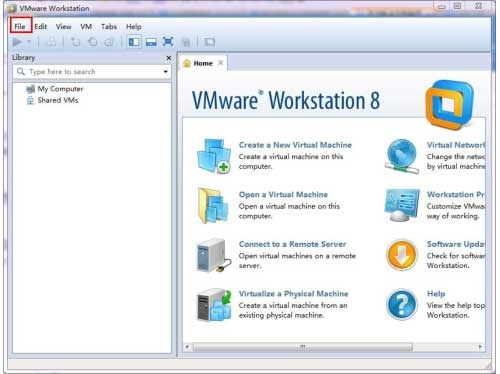The image size is (500, 374).
Task: Toggle the Show Library panel toolbar icon
Action: click(134, 42)
